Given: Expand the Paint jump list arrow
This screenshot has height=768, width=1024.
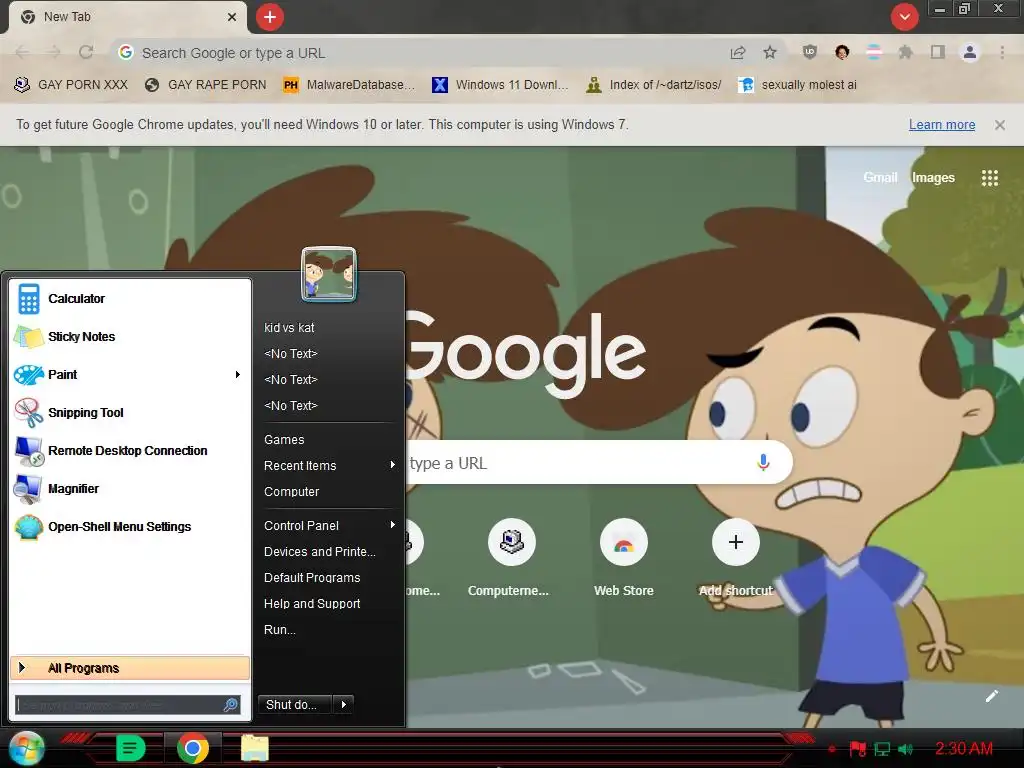Looking at the screenshot, I should [x=238, y=375].
